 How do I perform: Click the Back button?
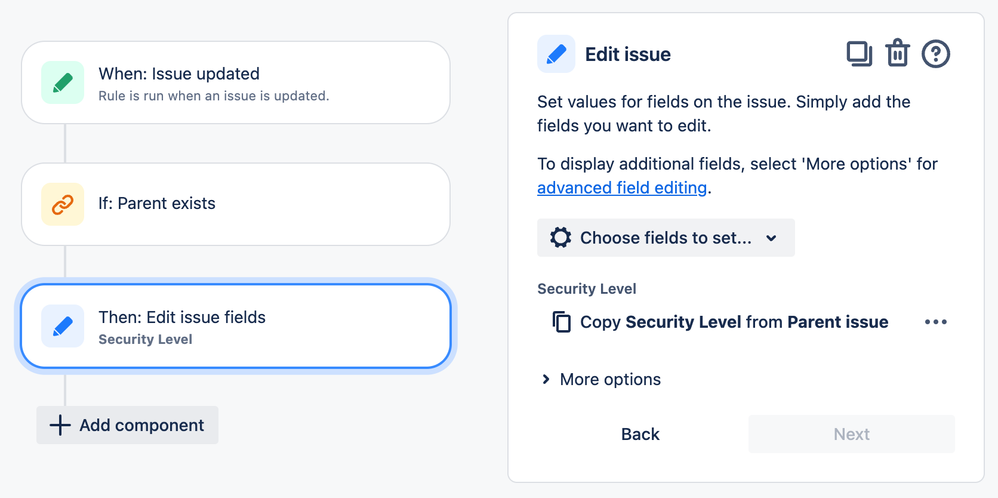tap(640, 434)
